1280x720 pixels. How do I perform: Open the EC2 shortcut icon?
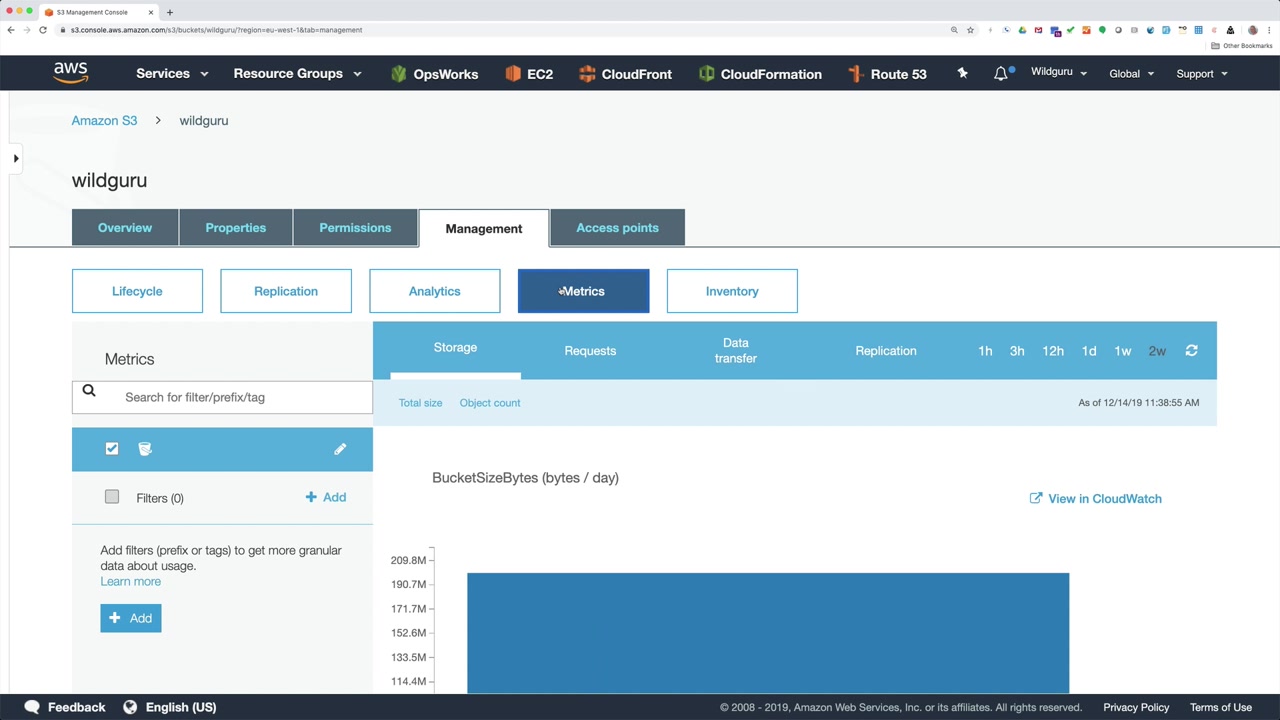[x=513, y=74]
